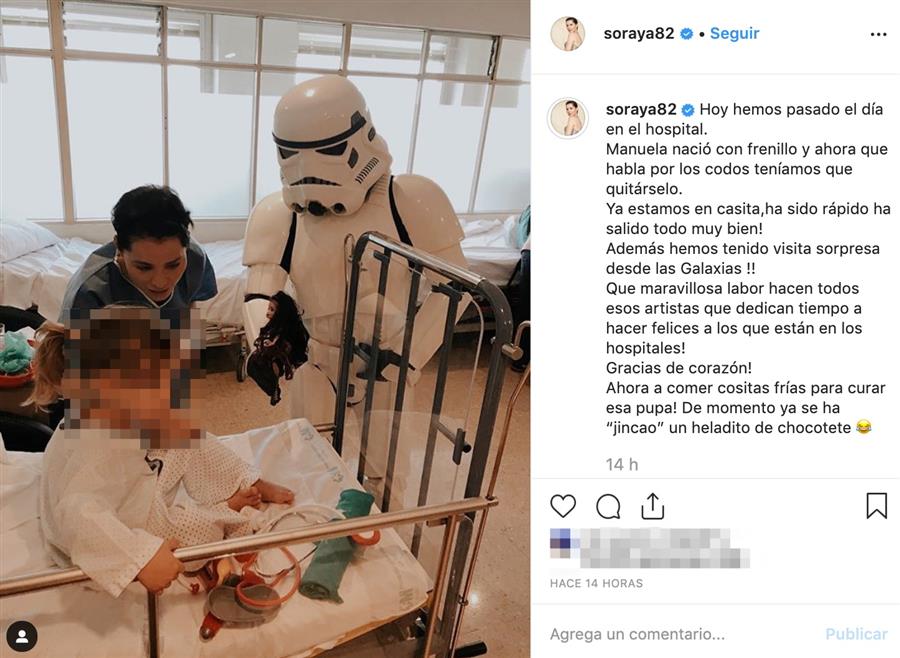The height and width of the screenshot is (658, 900).
Task: Click the verified badge in header
Action: pyautogui.click(x=686, y=34)
